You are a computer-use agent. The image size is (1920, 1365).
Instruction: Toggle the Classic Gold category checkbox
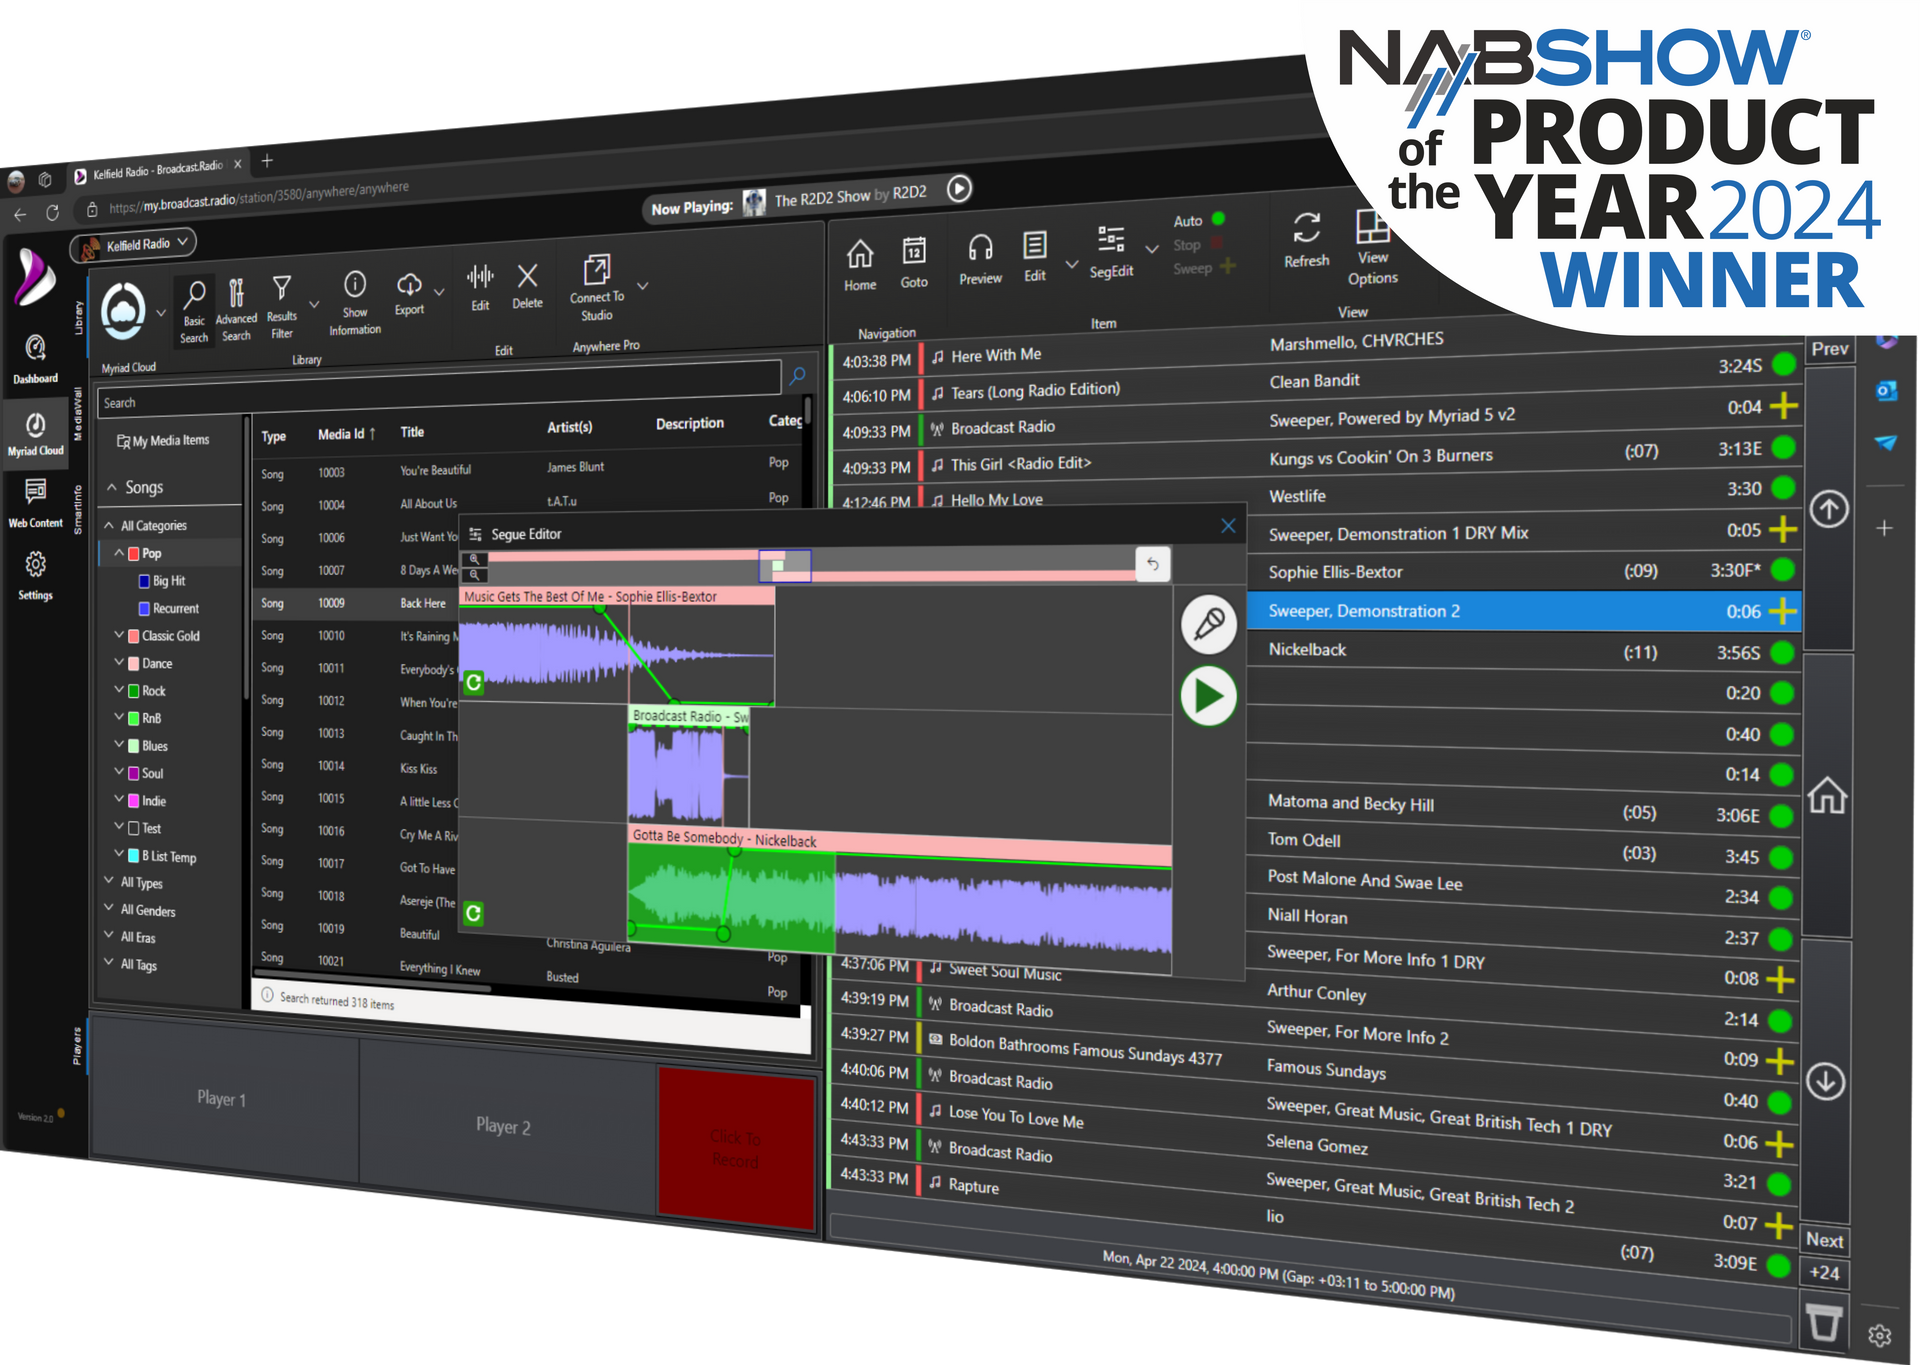pyautogui.click(x=134, y=636)
